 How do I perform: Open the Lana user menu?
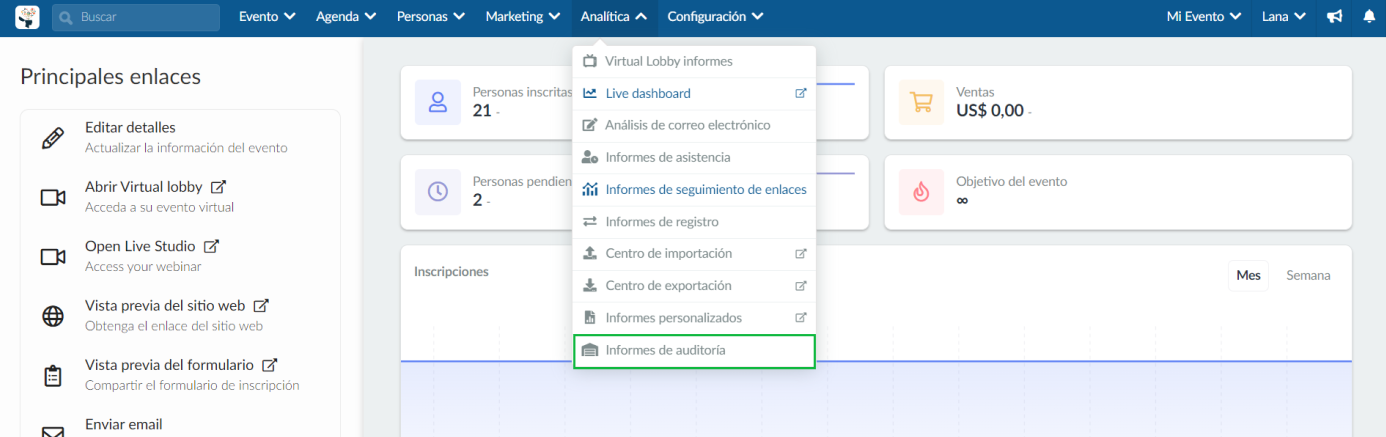point(1284,17)
